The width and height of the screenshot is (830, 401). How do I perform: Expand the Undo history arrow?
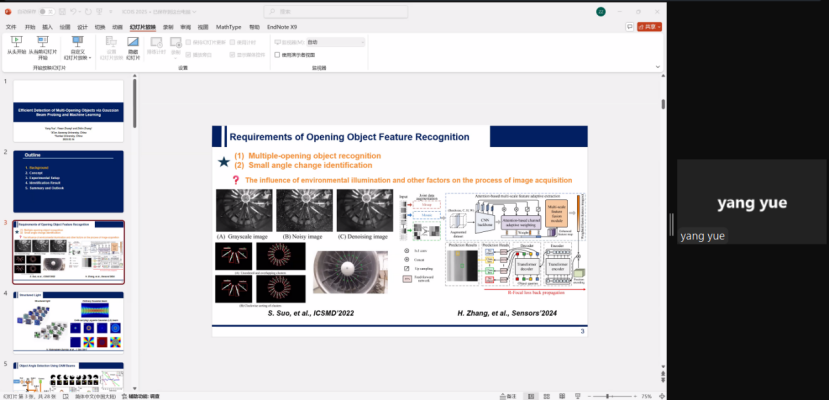pyautogui.click(x=80, y=11)
